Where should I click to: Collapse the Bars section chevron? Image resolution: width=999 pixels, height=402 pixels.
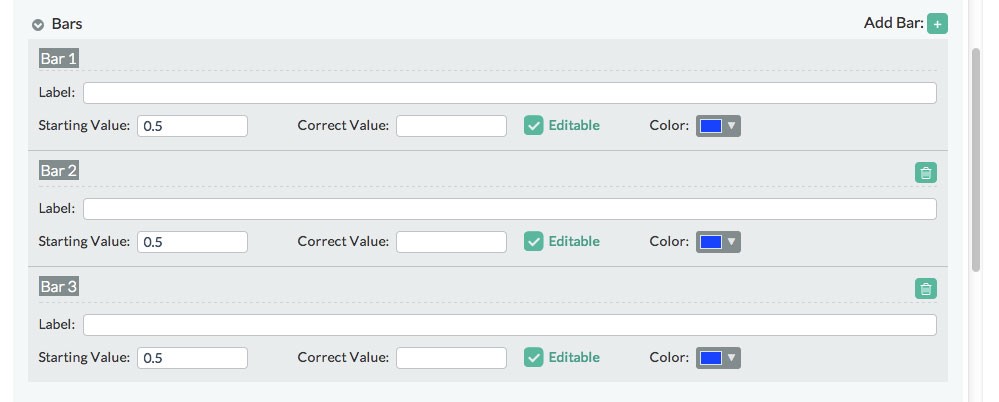coord(38,25)
